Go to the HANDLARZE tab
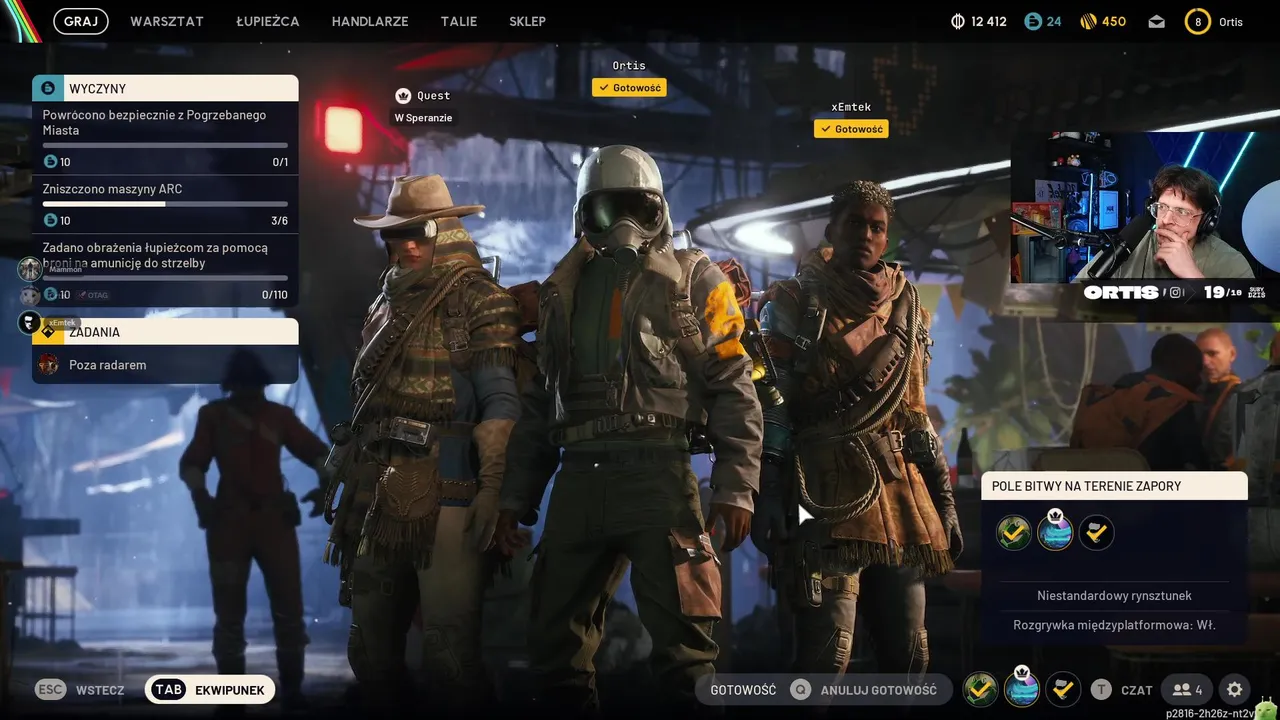Image resolution: width=1280 pixels, height=720 pixels. click(370, 21)
